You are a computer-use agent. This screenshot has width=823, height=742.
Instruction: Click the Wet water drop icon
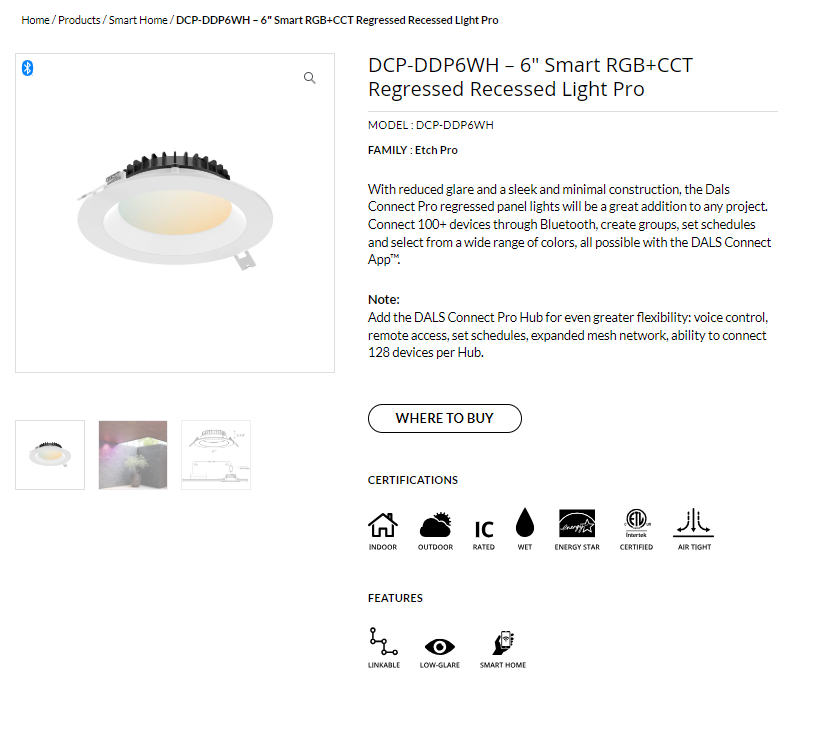[524, 523]
